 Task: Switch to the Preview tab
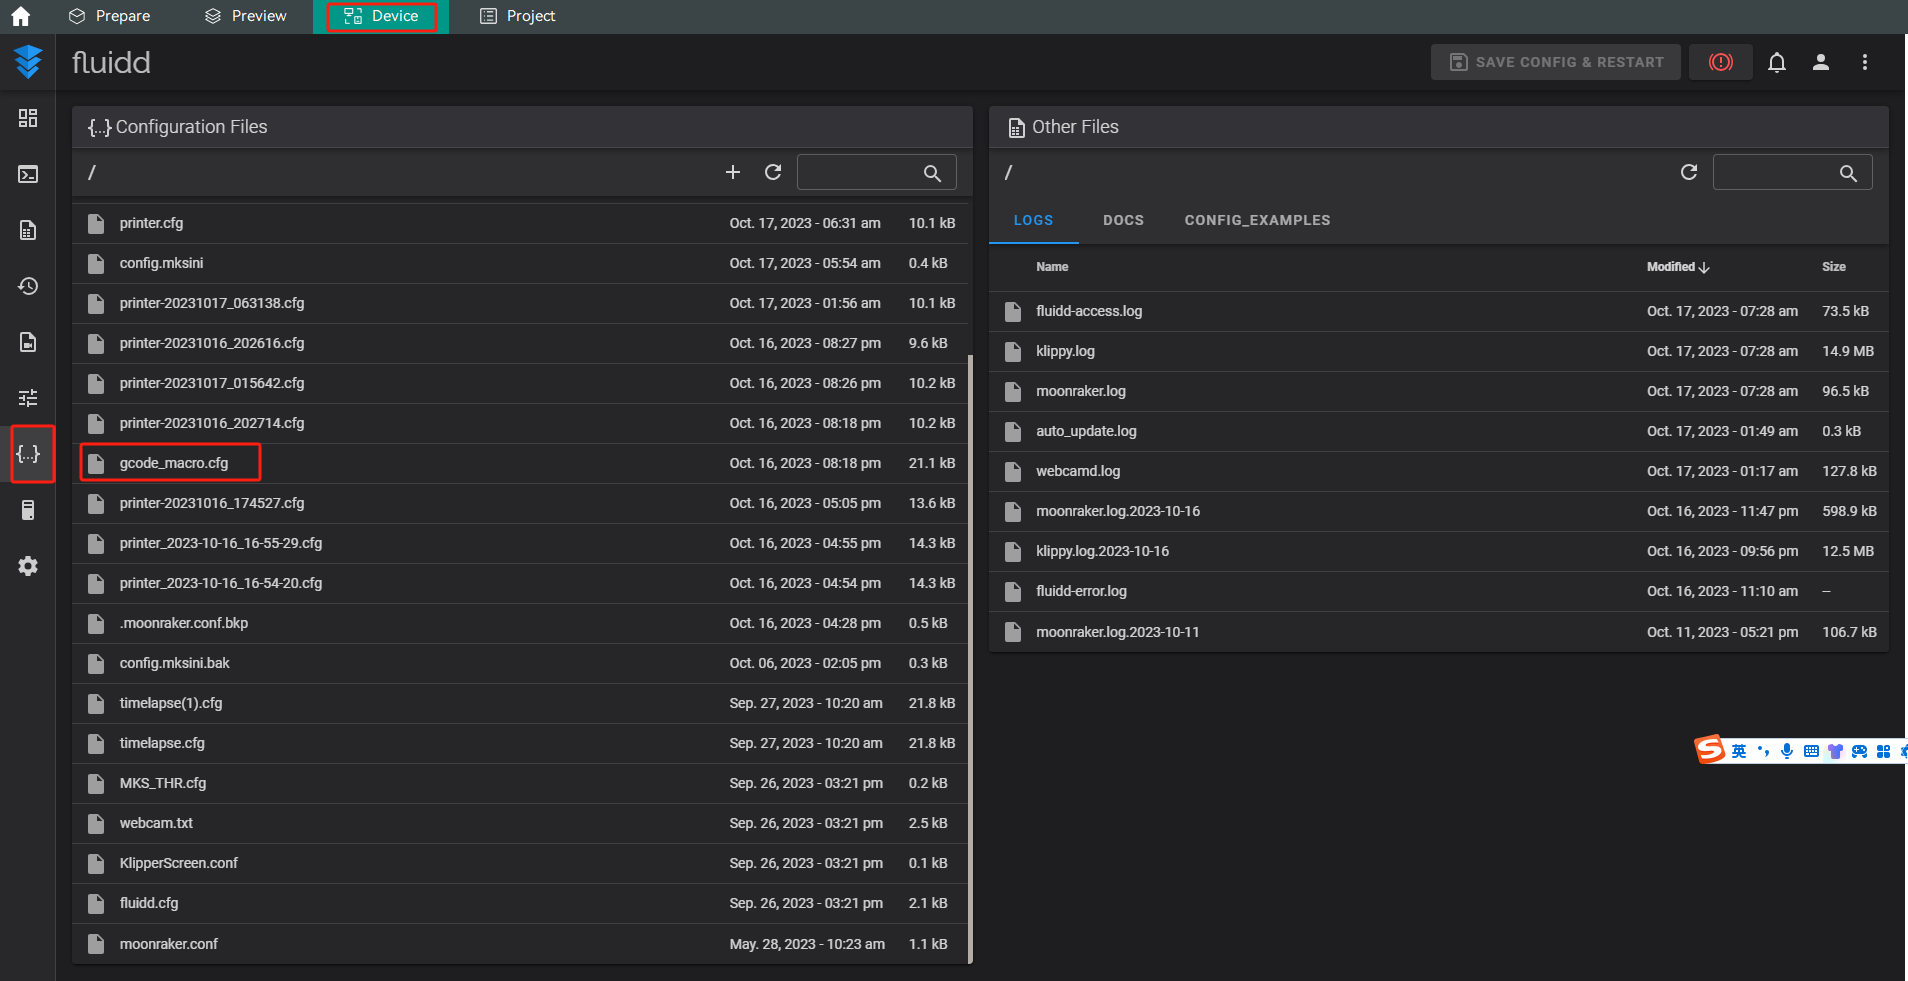coord(245,16)
